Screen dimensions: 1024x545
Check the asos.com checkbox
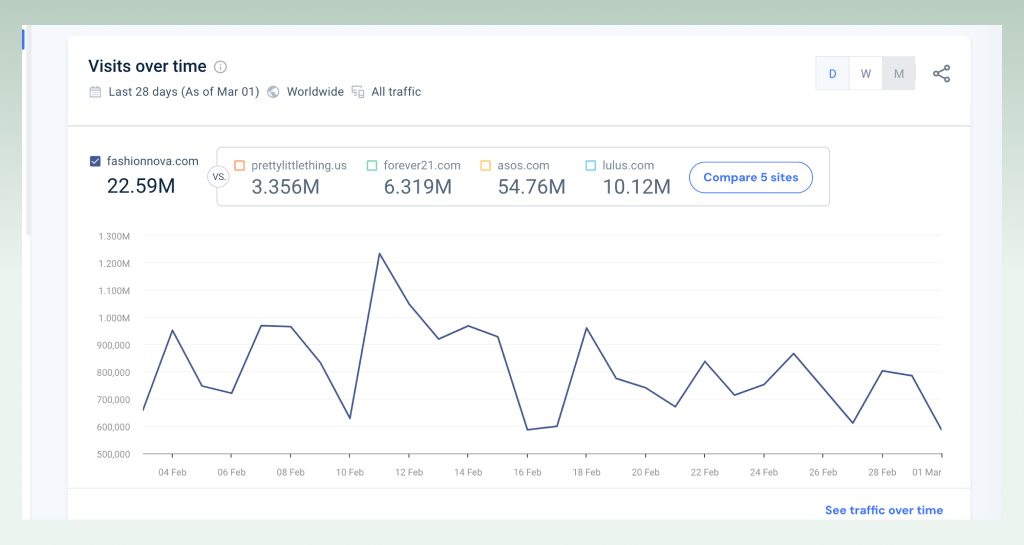point(485,166)
